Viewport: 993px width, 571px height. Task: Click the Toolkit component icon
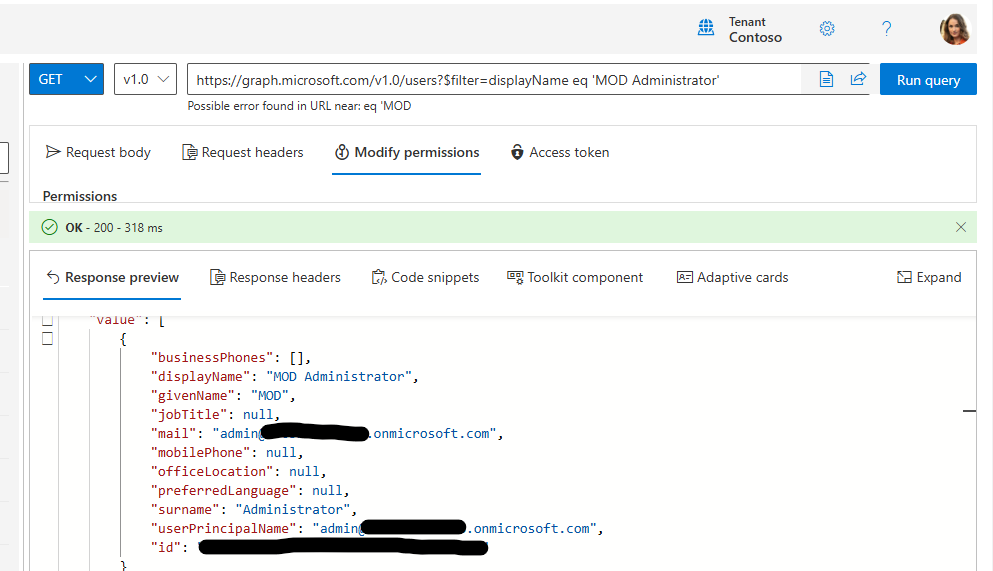pos(515,277)
